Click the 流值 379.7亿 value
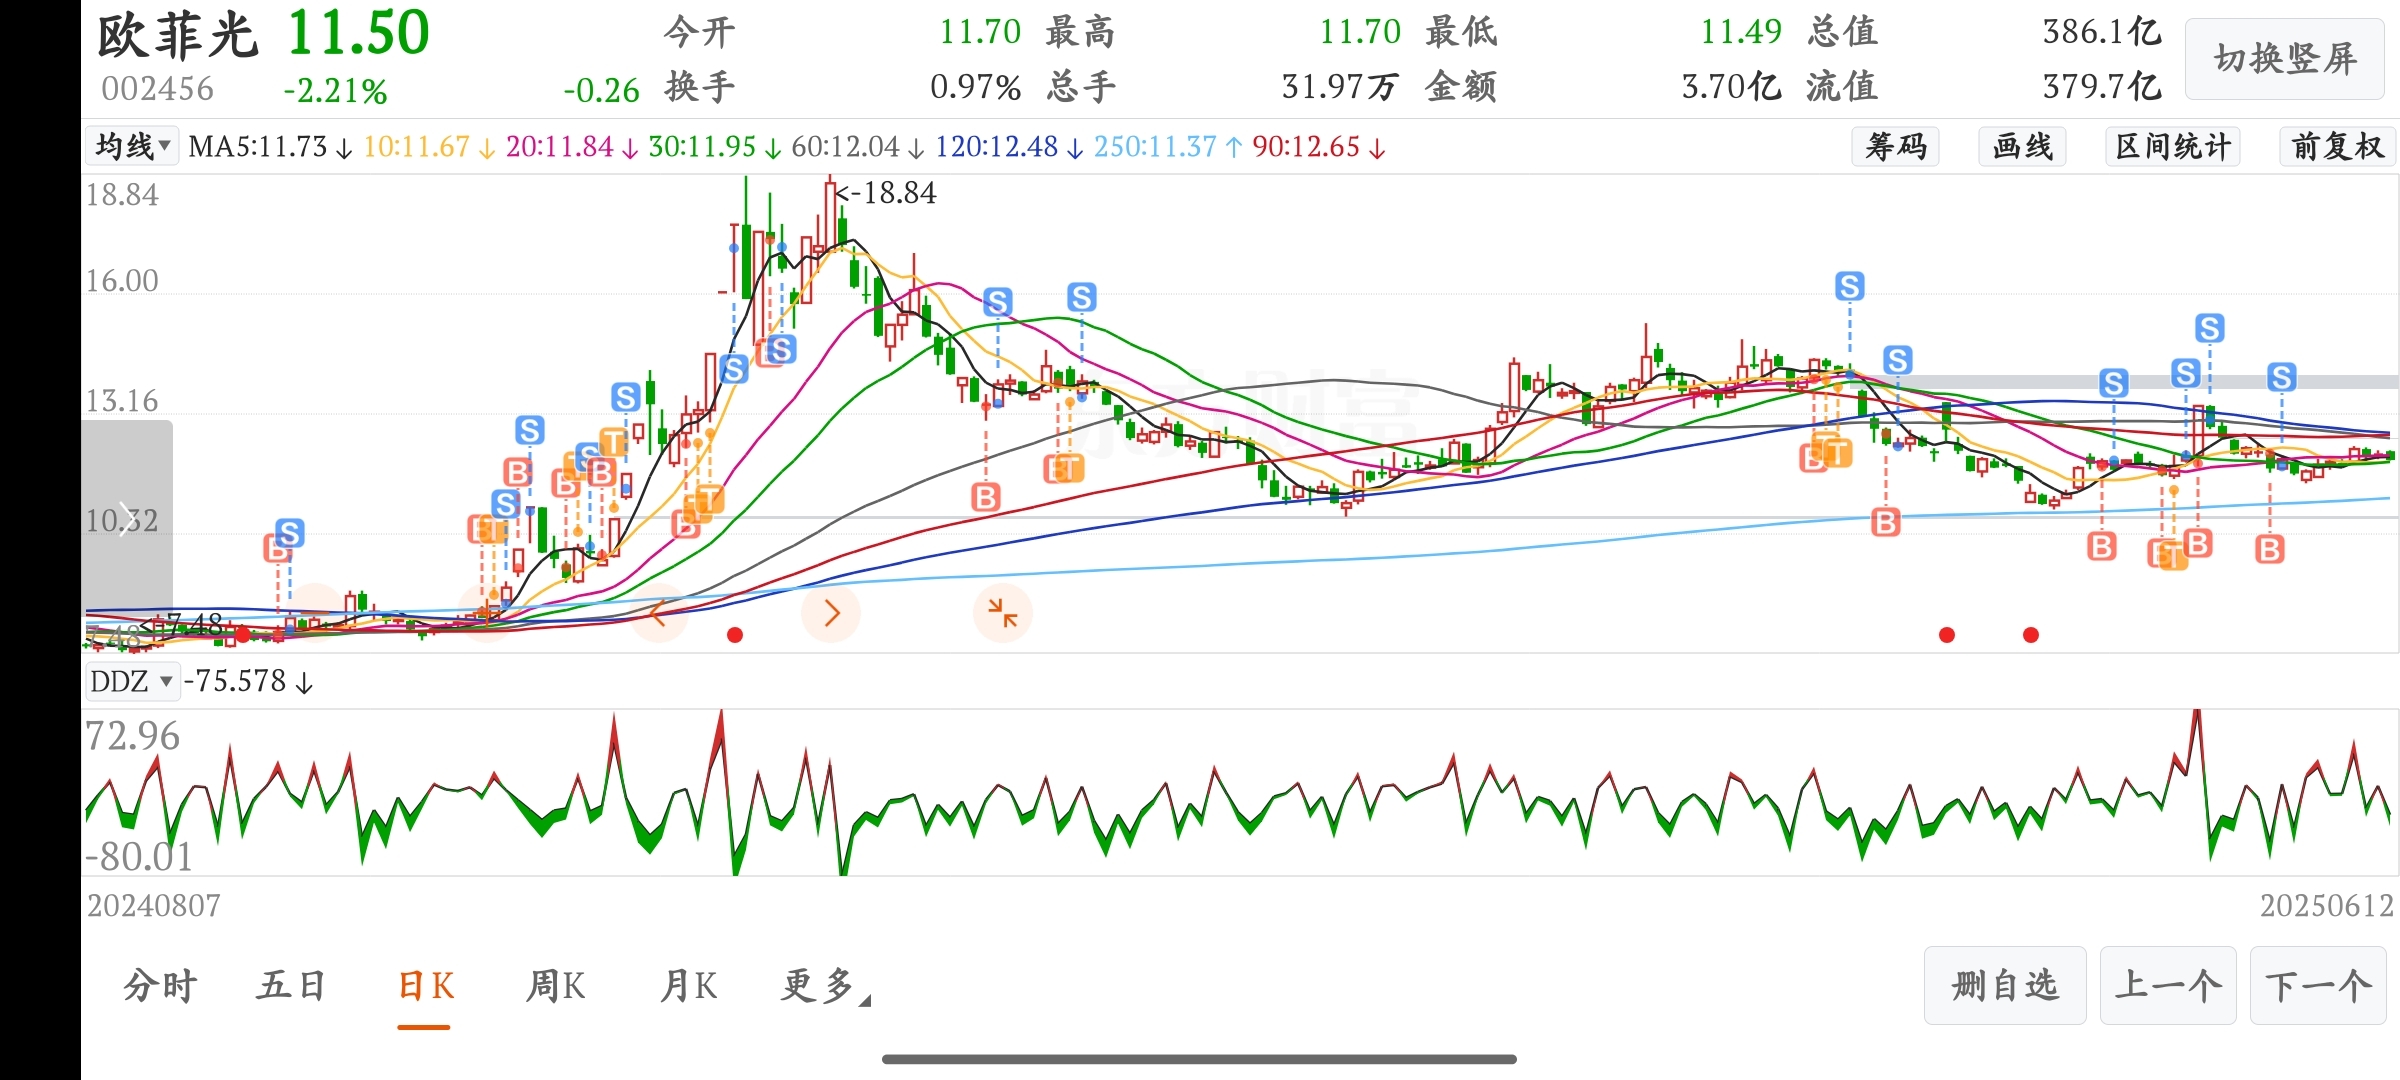Screen dimensions: 2400x1080 click(x=2102, y=87)
